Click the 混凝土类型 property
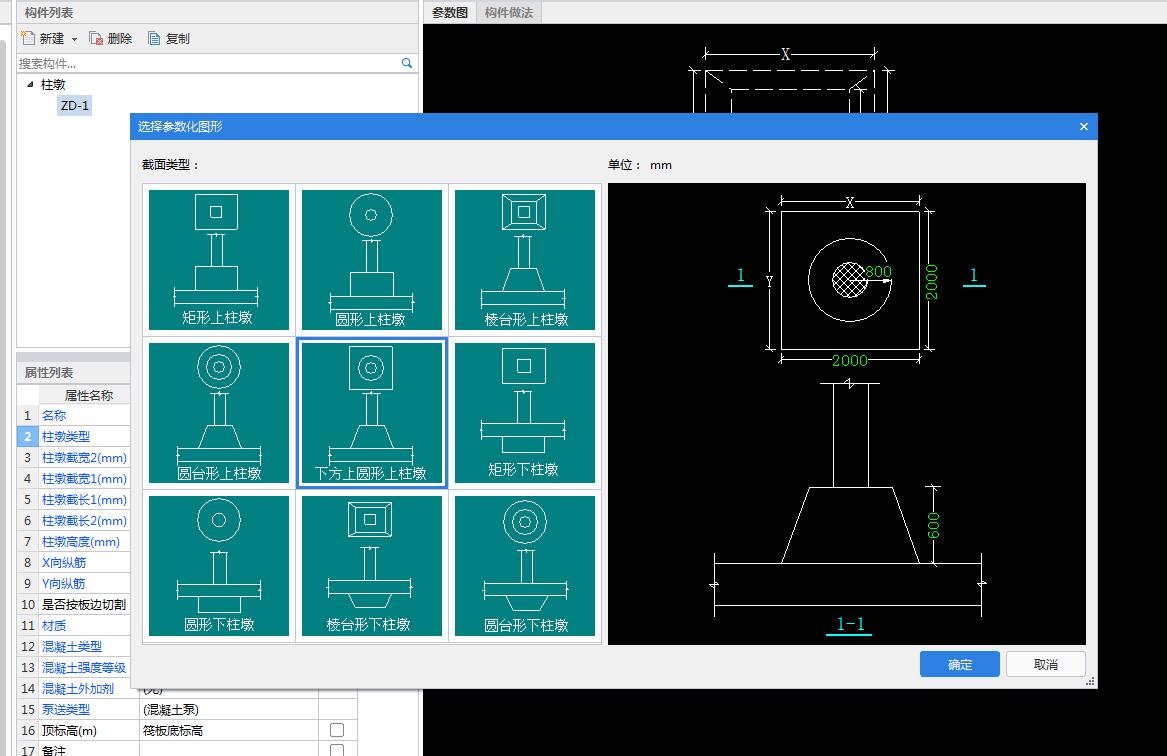 (x=71, y=647)
